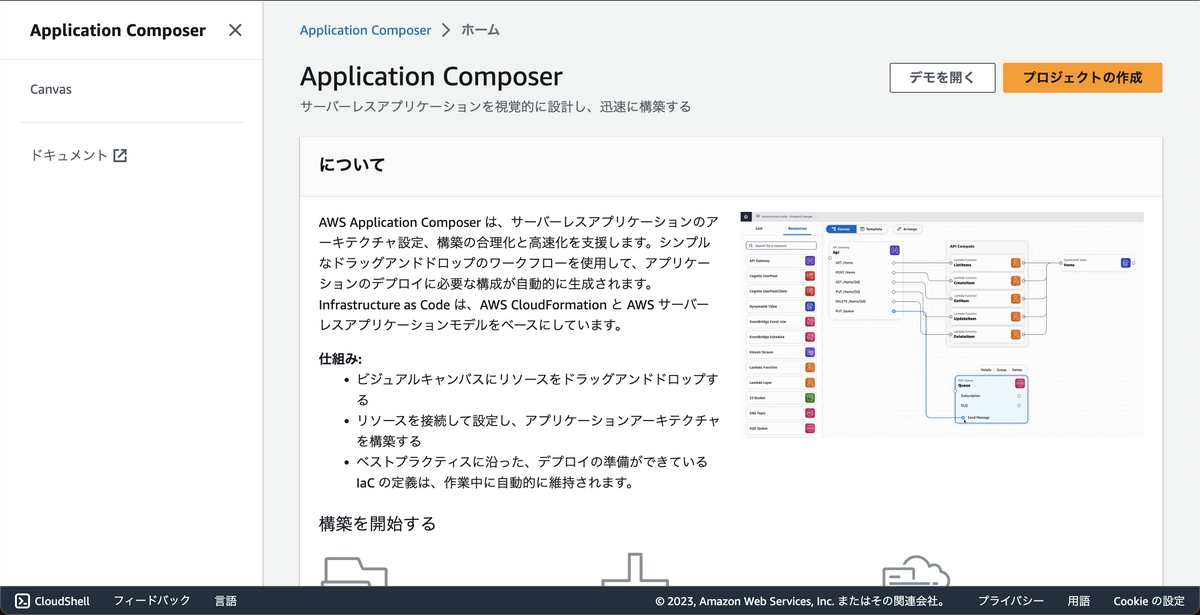This screenshot has width=1200, height=615.
Task: Click the folder icon under 構築を開始する
Action: point(355,570)
